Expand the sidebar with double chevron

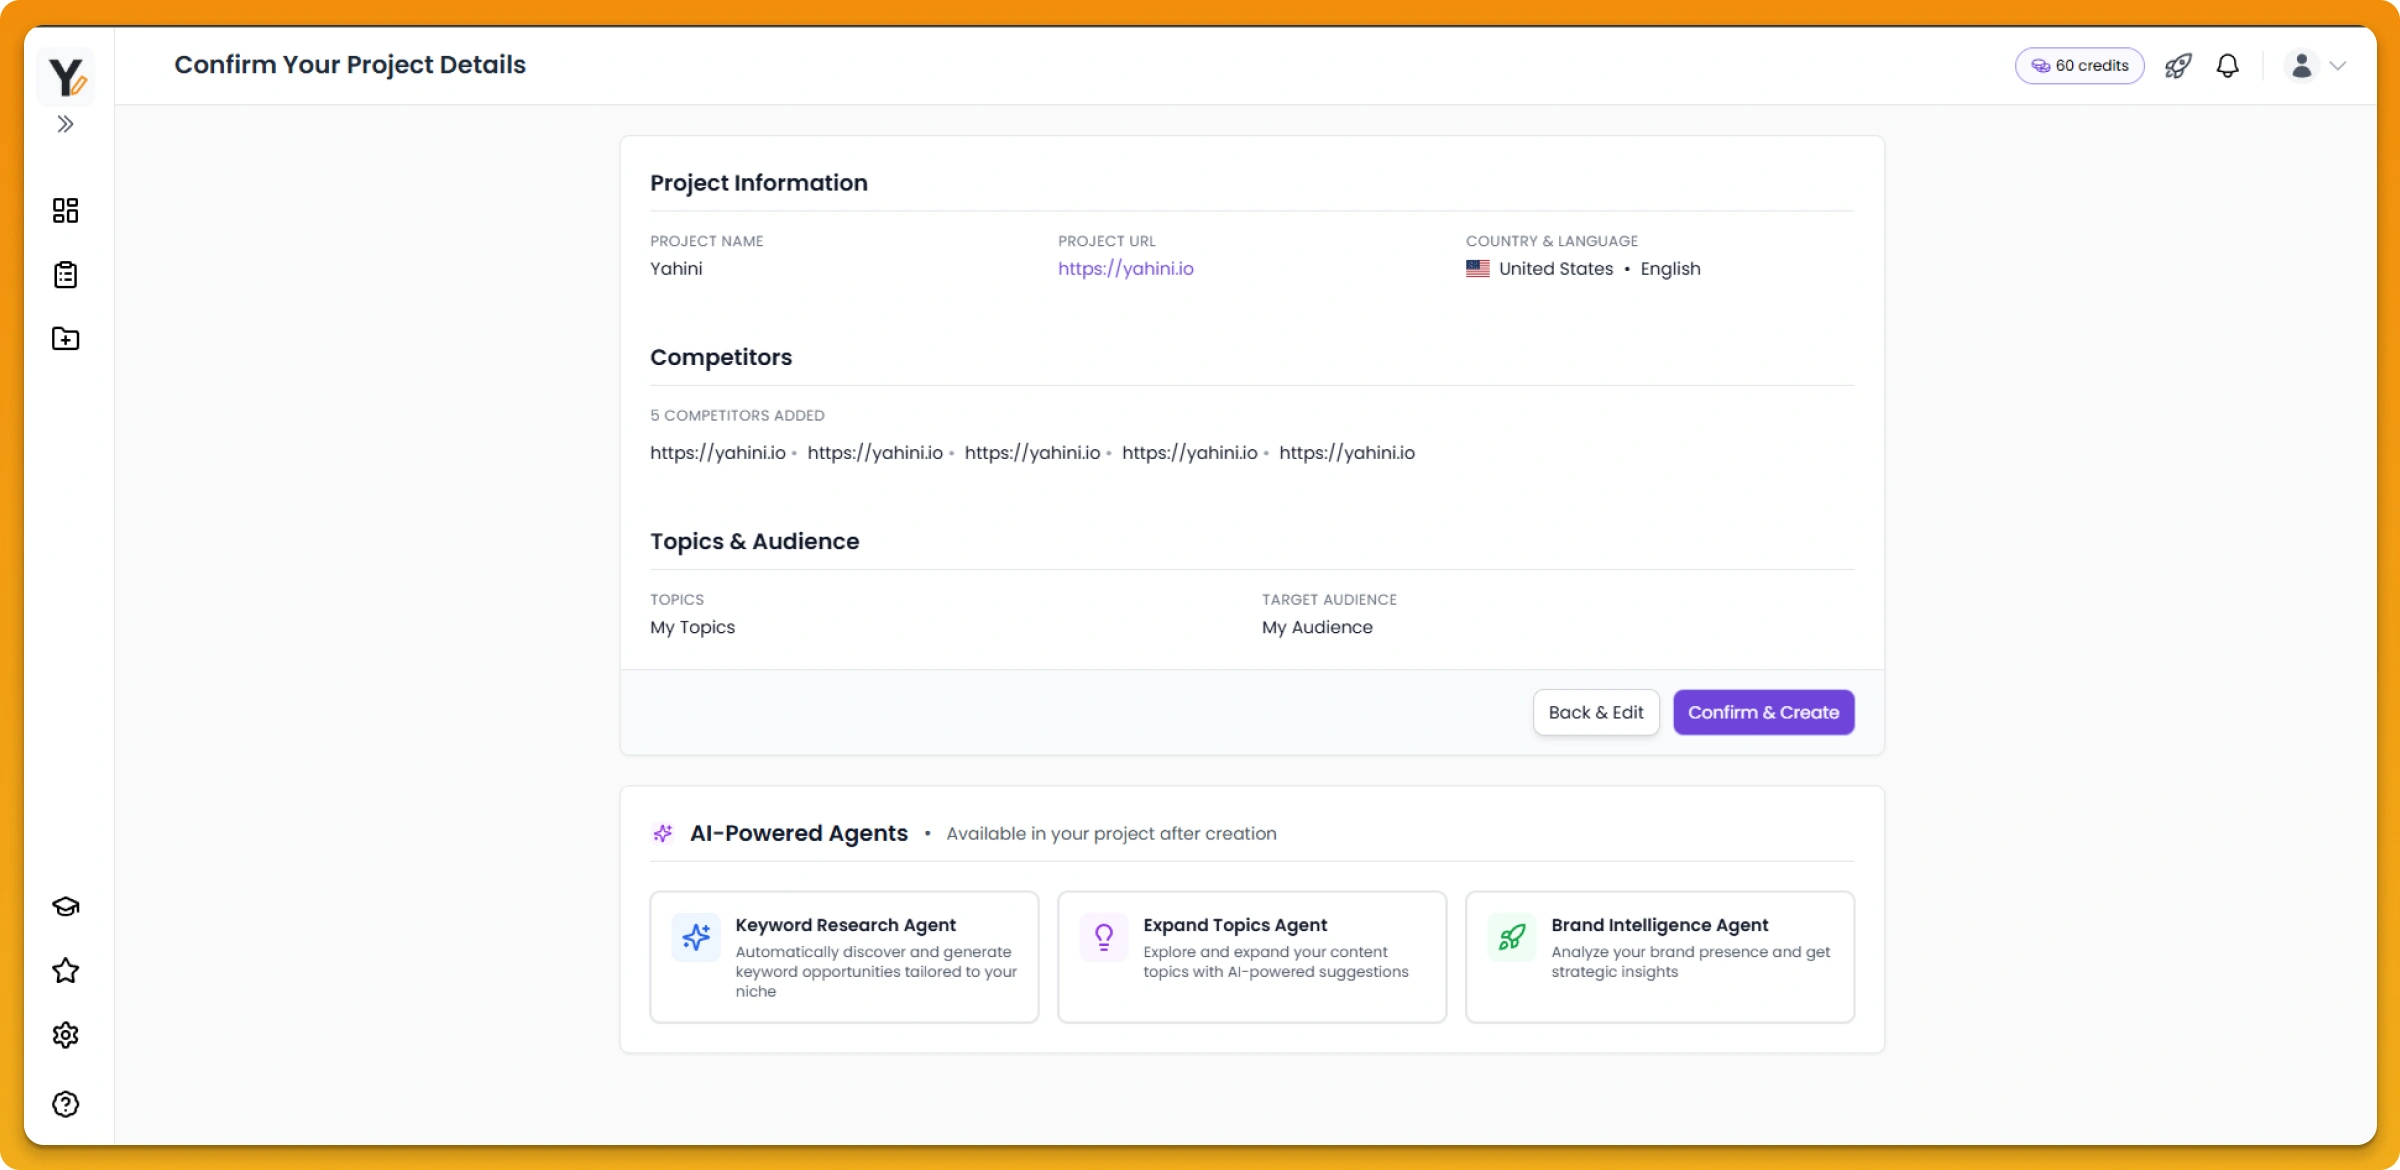point(65,124)
